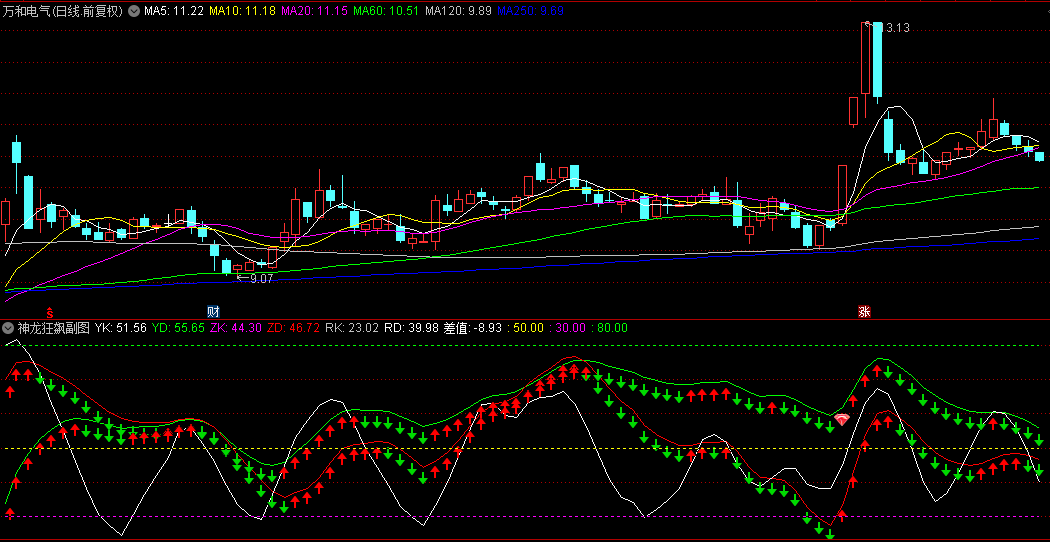1050x542 pixels.
Task: Click the red S signal marker
Action: tap(49, 311)
